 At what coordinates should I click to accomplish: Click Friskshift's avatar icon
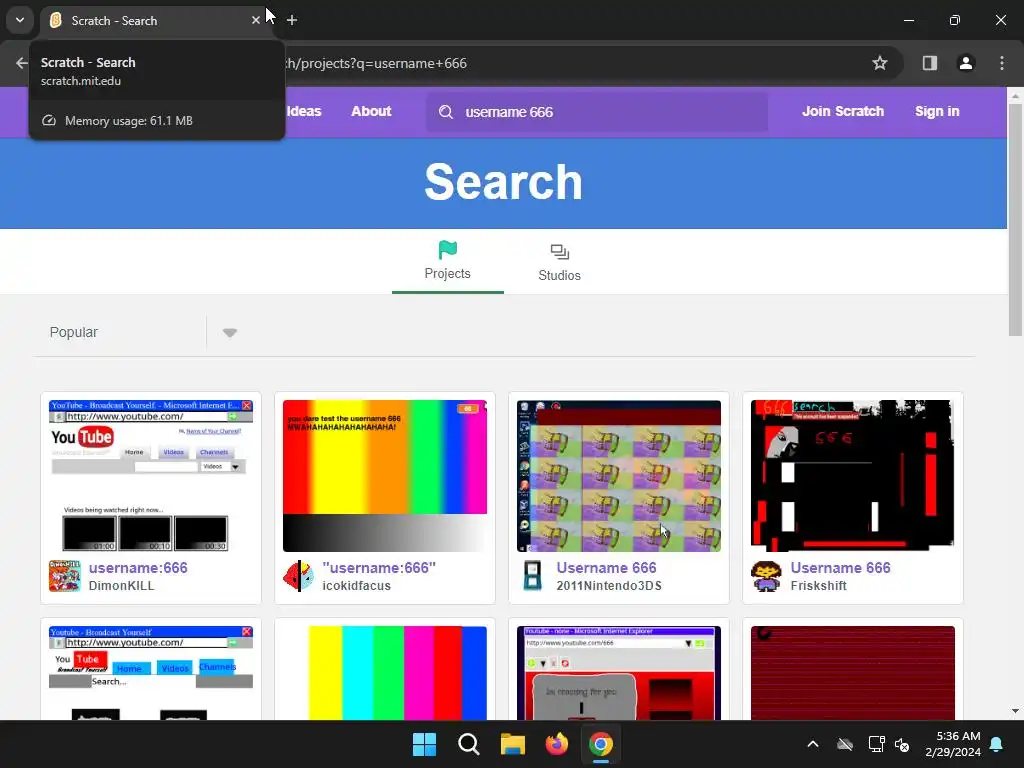766,576
